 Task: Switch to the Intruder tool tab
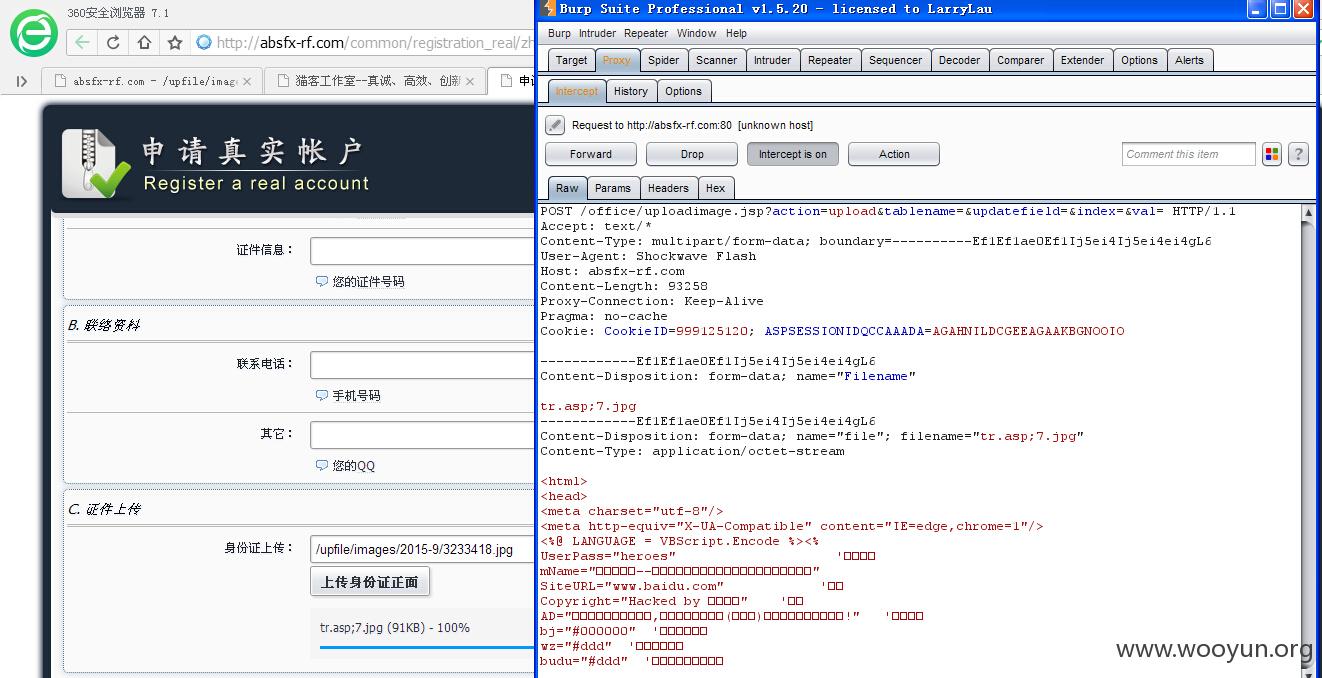point(772,60)
